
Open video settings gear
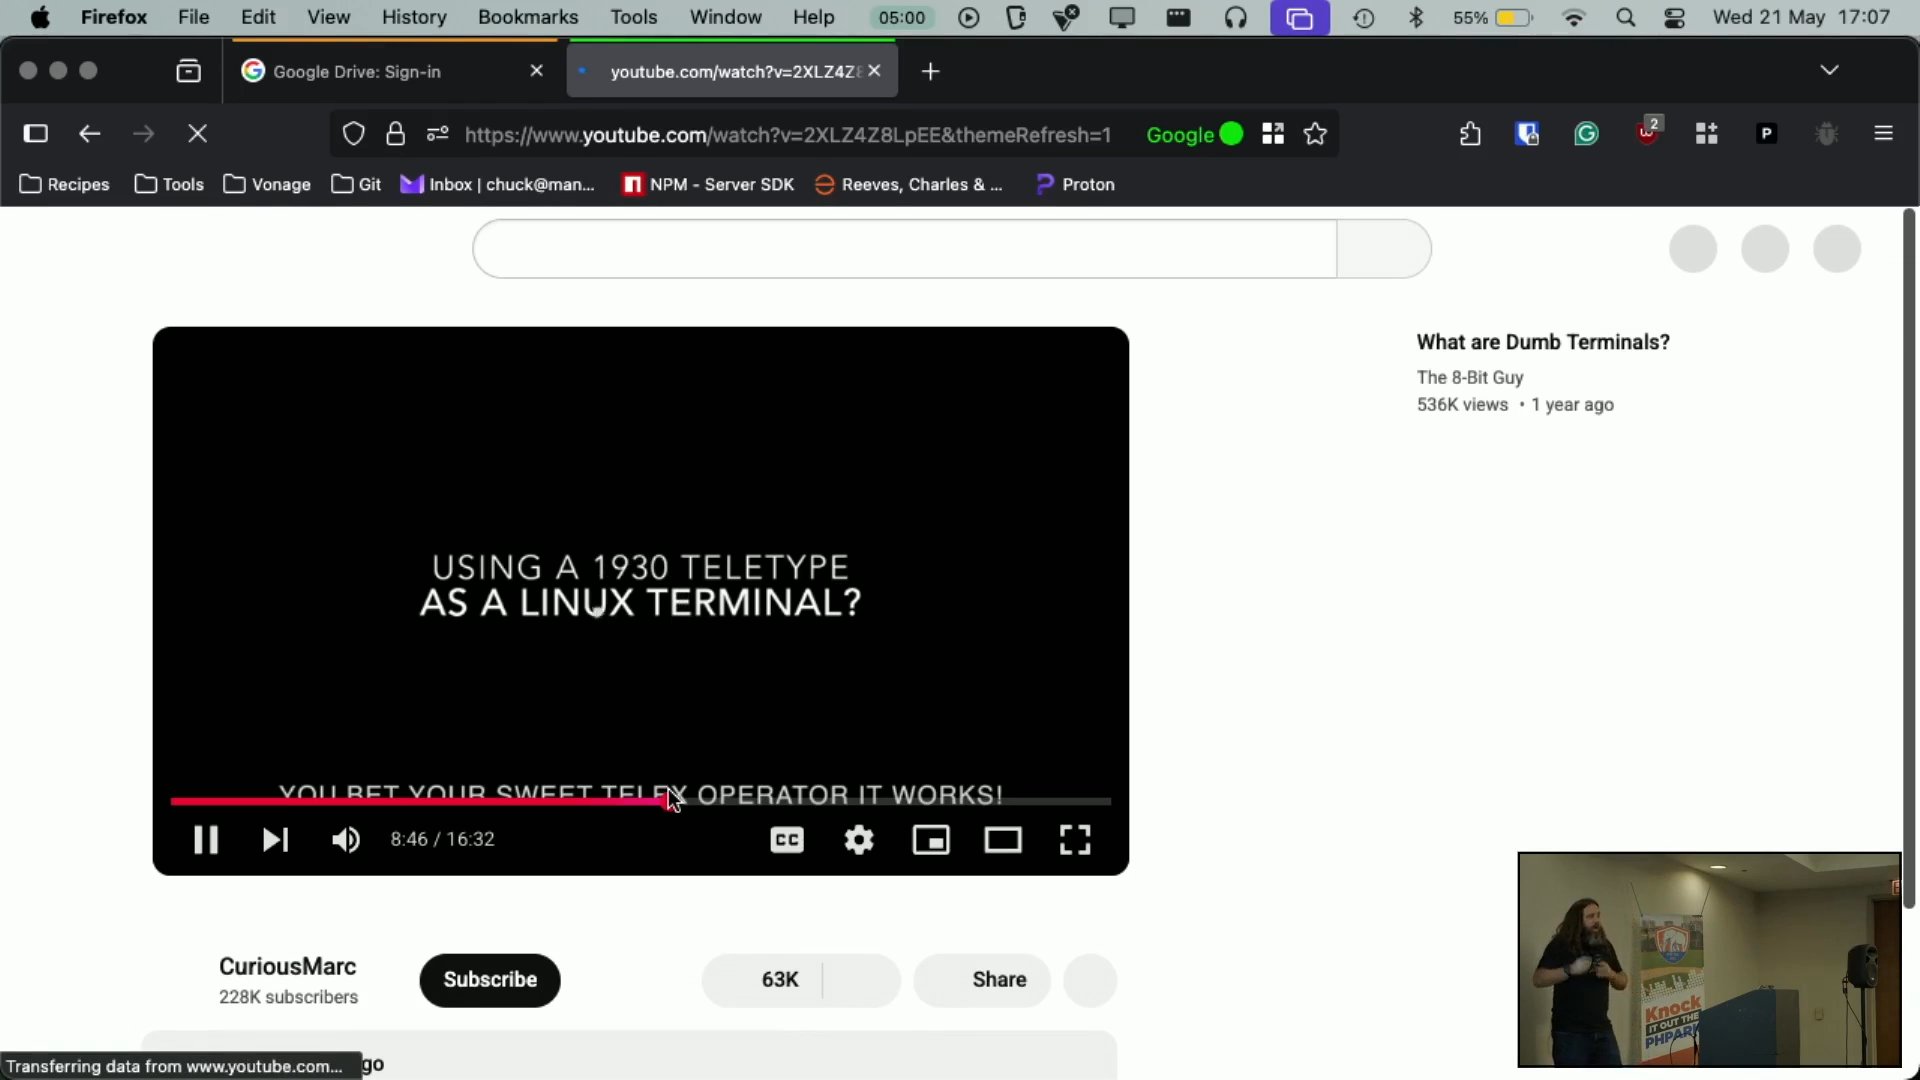pyautogui.click(x=859, y=840)
